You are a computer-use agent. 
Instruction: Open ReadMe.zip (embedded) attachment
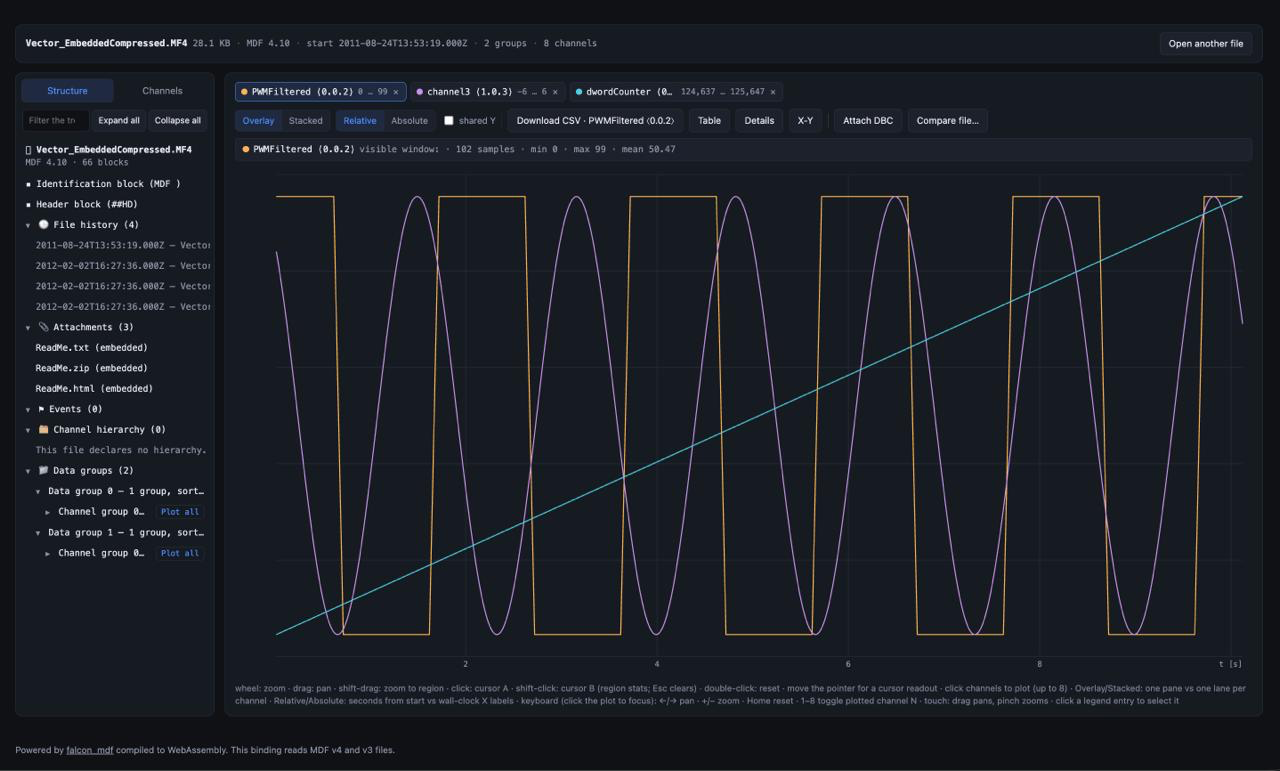pos(91,368)
